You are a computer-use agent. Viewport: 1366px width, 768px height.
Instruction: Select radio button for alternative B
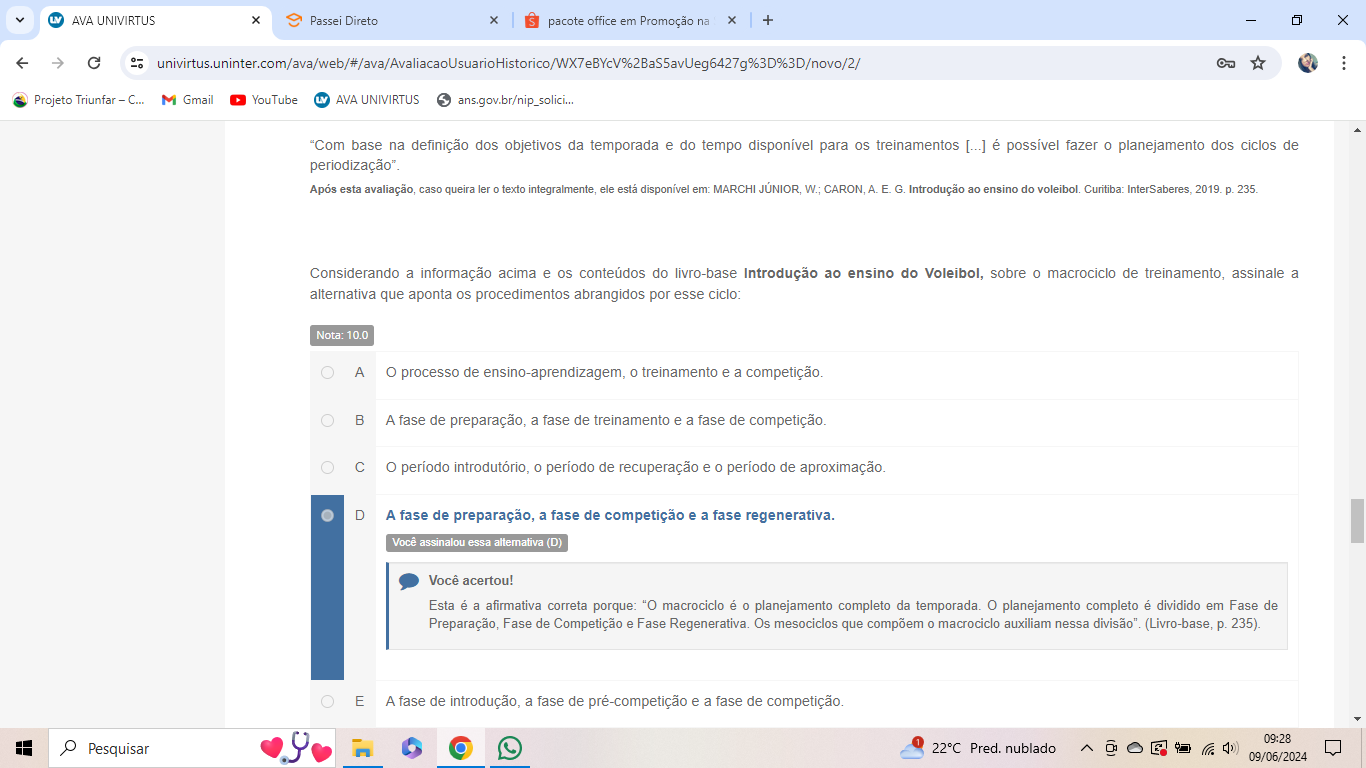pos(327,421)
